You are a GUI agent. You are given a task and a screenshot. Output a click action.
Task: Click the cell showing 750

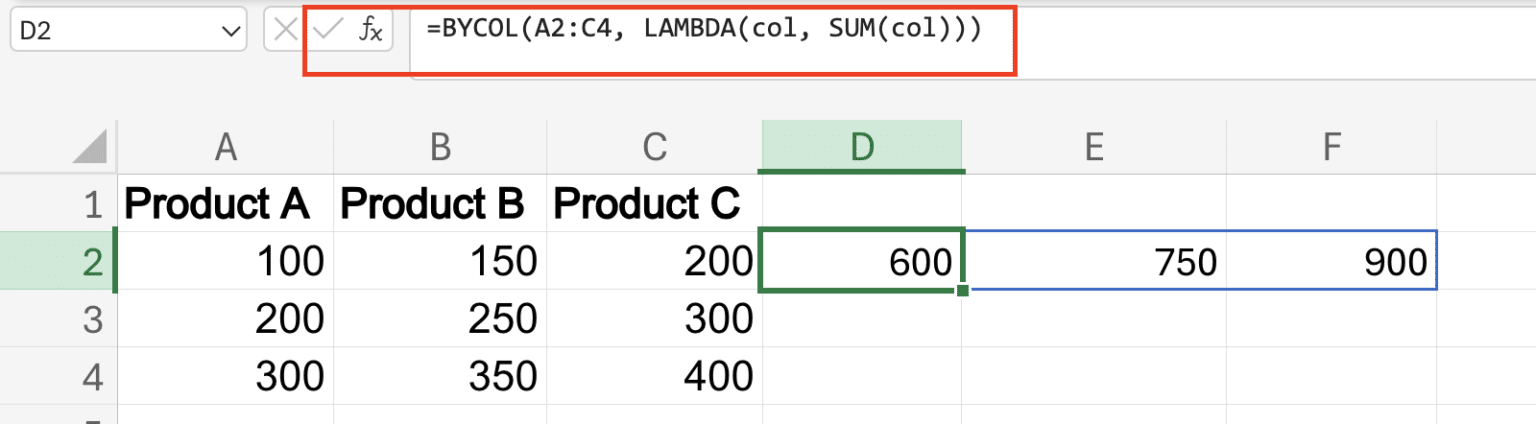[x=1095, y=261]
